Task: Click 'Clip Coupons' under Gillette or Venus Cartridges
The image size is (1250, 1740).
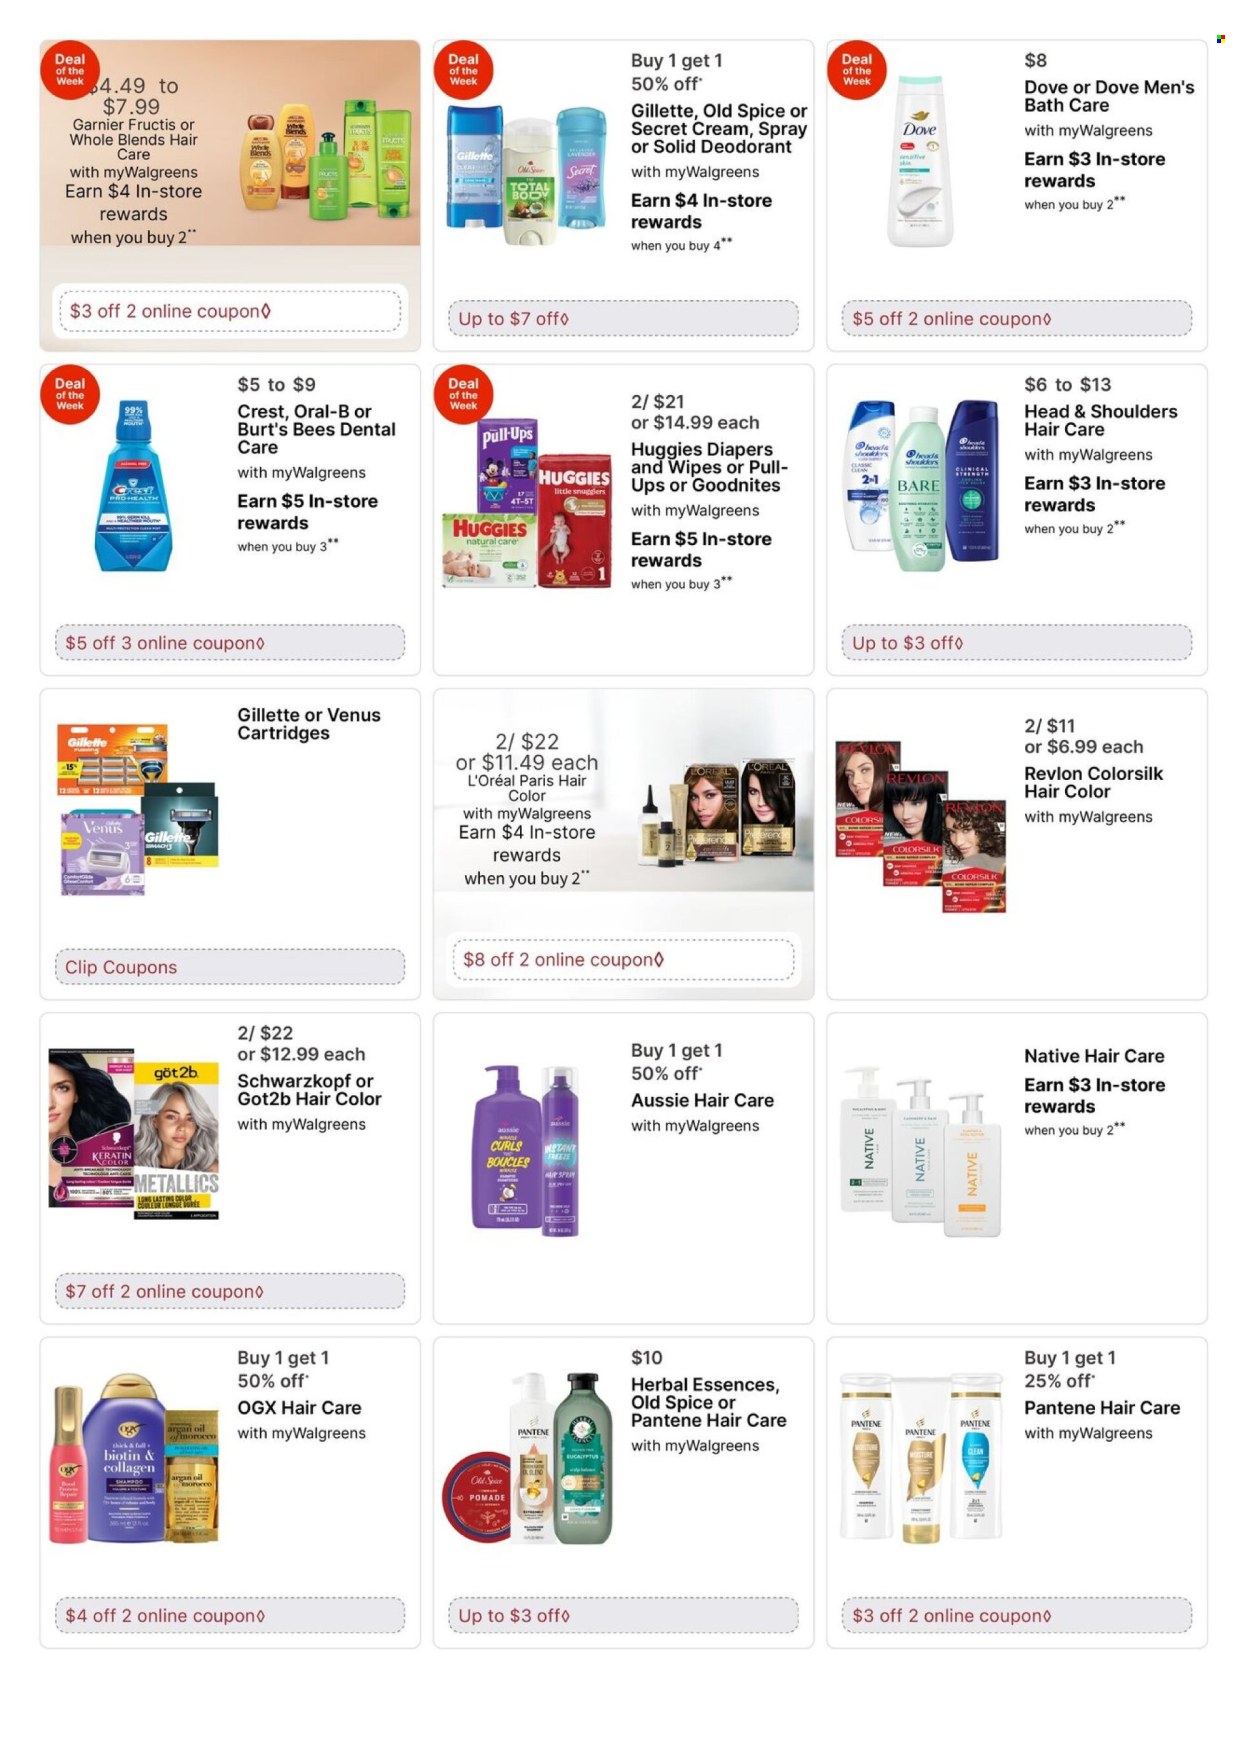Action: [229, 967]
